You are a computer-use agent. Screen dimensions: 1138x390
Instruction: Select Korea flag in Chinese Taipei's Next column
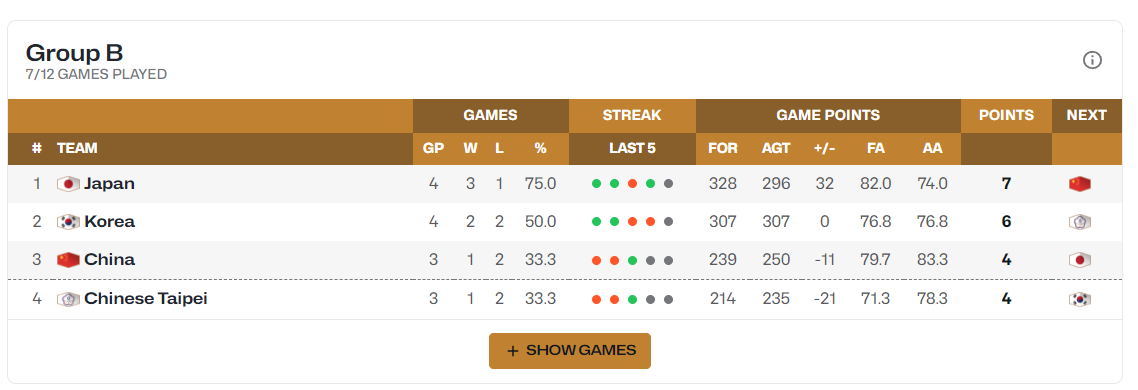[1080, 298]
